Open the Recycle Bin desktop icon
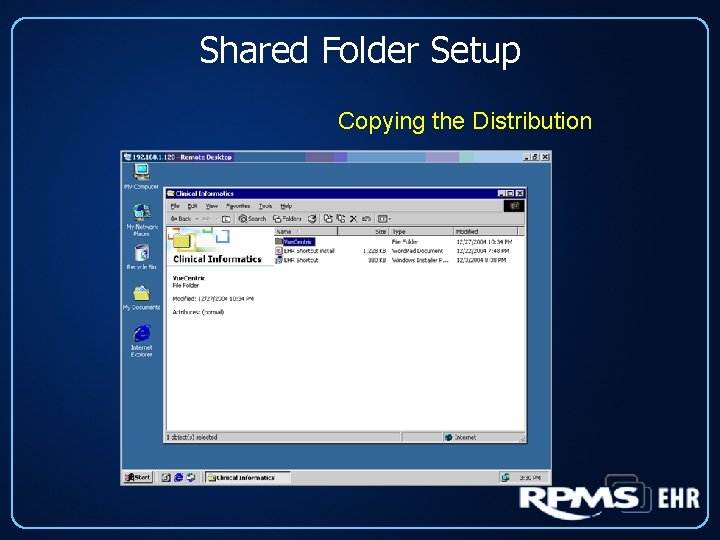 click(x=141, y=257)
